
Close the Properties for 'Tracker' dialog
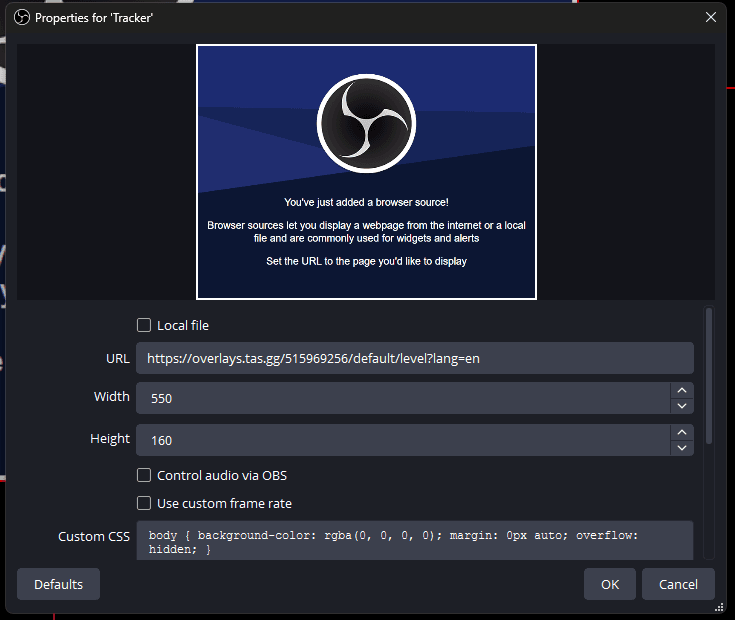(x=711, y=17)
